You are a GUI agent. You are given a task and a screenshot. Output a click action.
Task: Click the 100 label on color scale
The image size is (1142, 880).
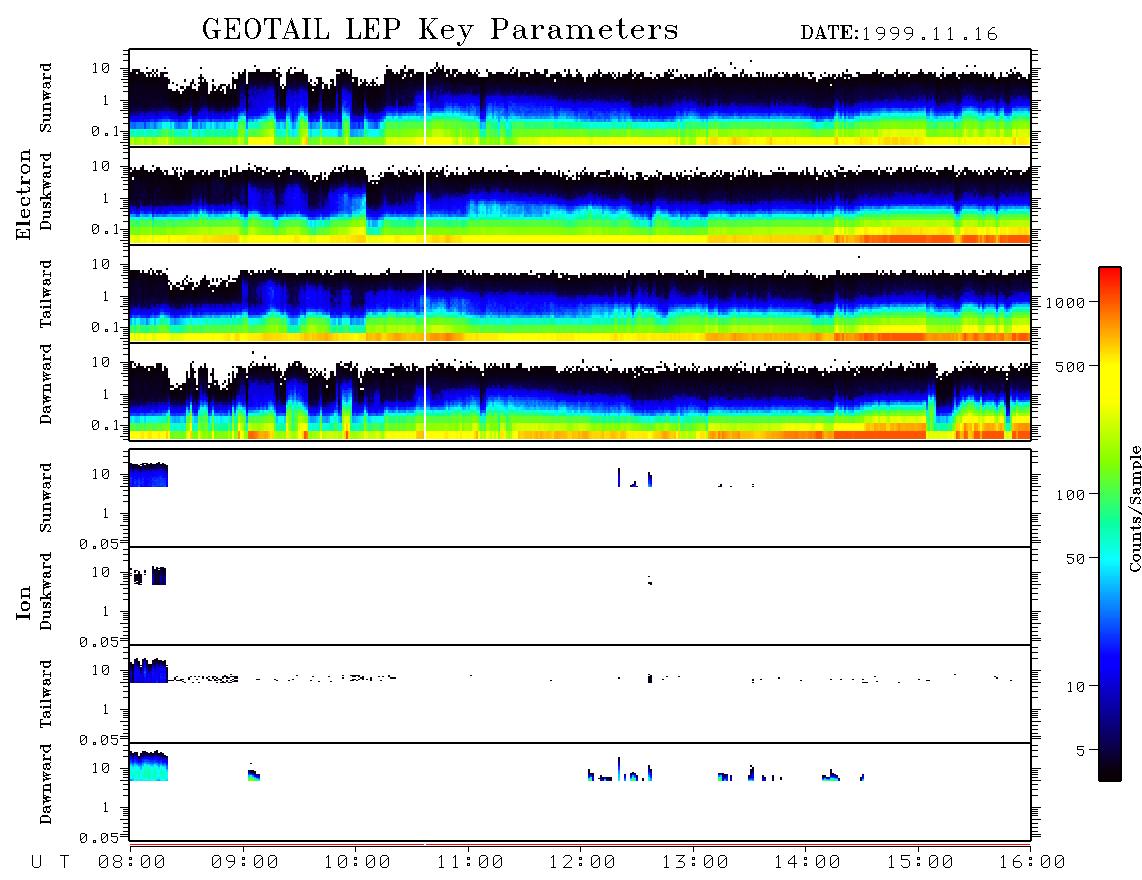pos(1071,495)
